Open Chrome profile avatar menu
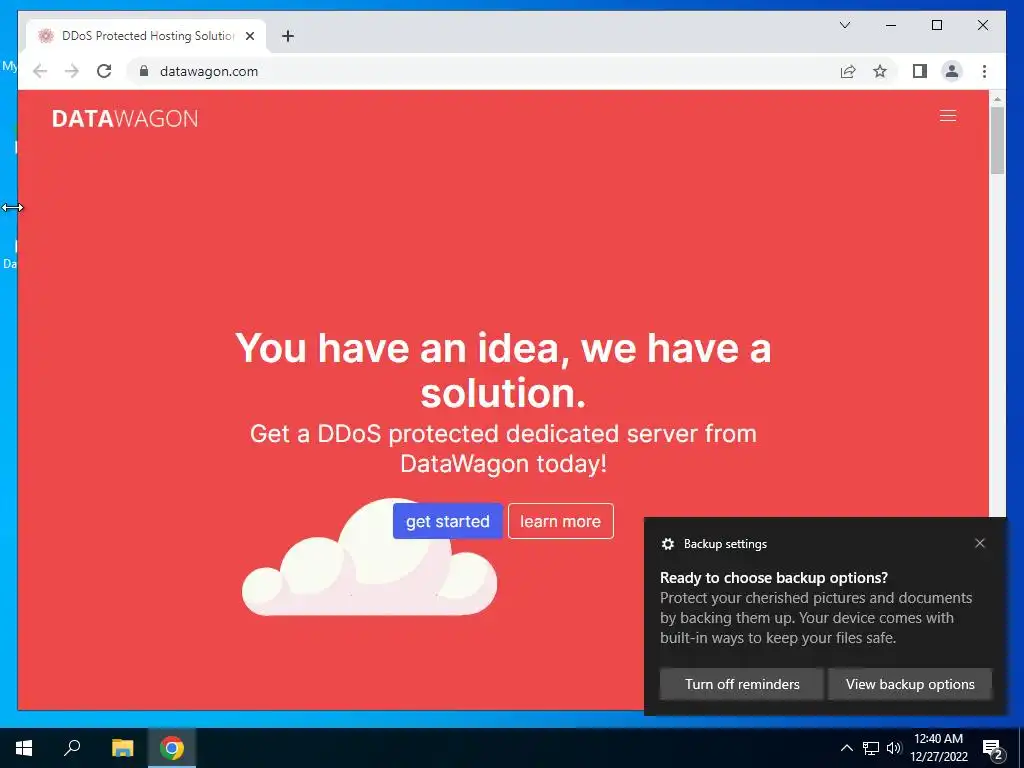The height and width of the screenshot is (768, 1024). (952, 71)
